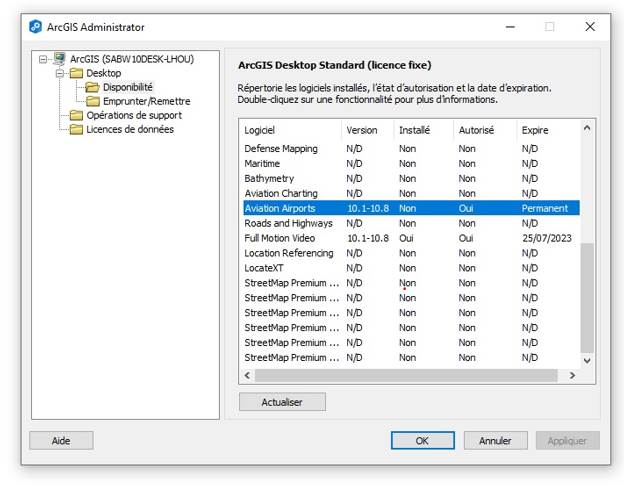Sort by the Logiciel column header
Image resolution: width=624 pixels, height=485 pixels.
click(x=291, y=130)
